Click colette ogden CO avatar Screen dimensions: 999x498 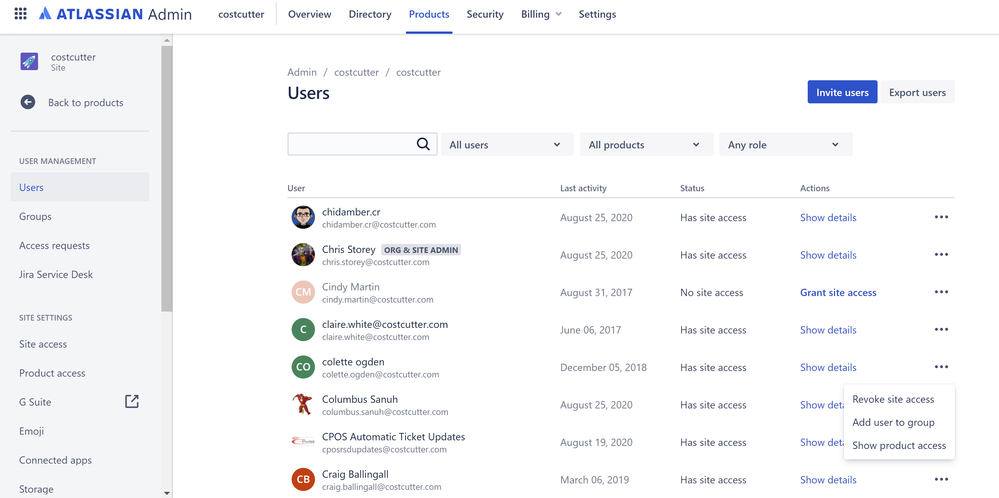[x=303, y=367]
